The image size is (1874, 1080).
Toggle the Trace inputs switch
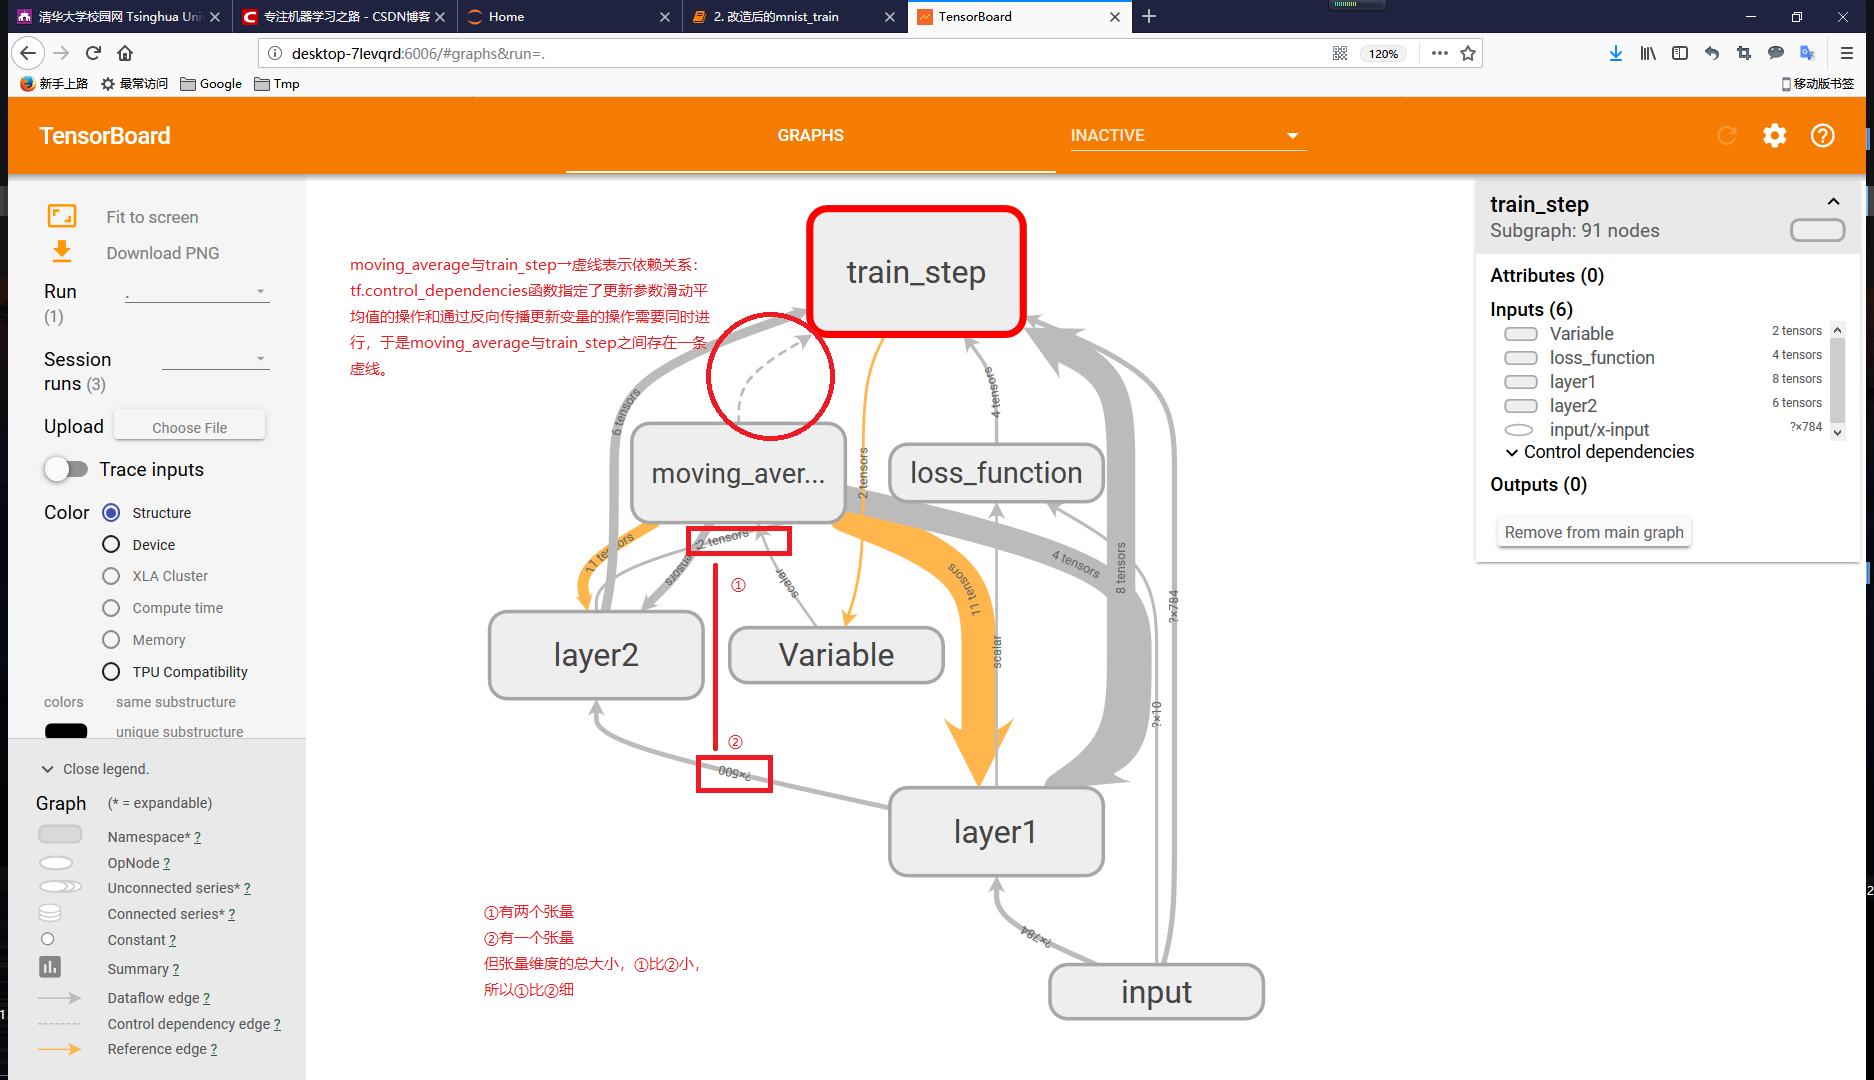click(x=66, y=469)
